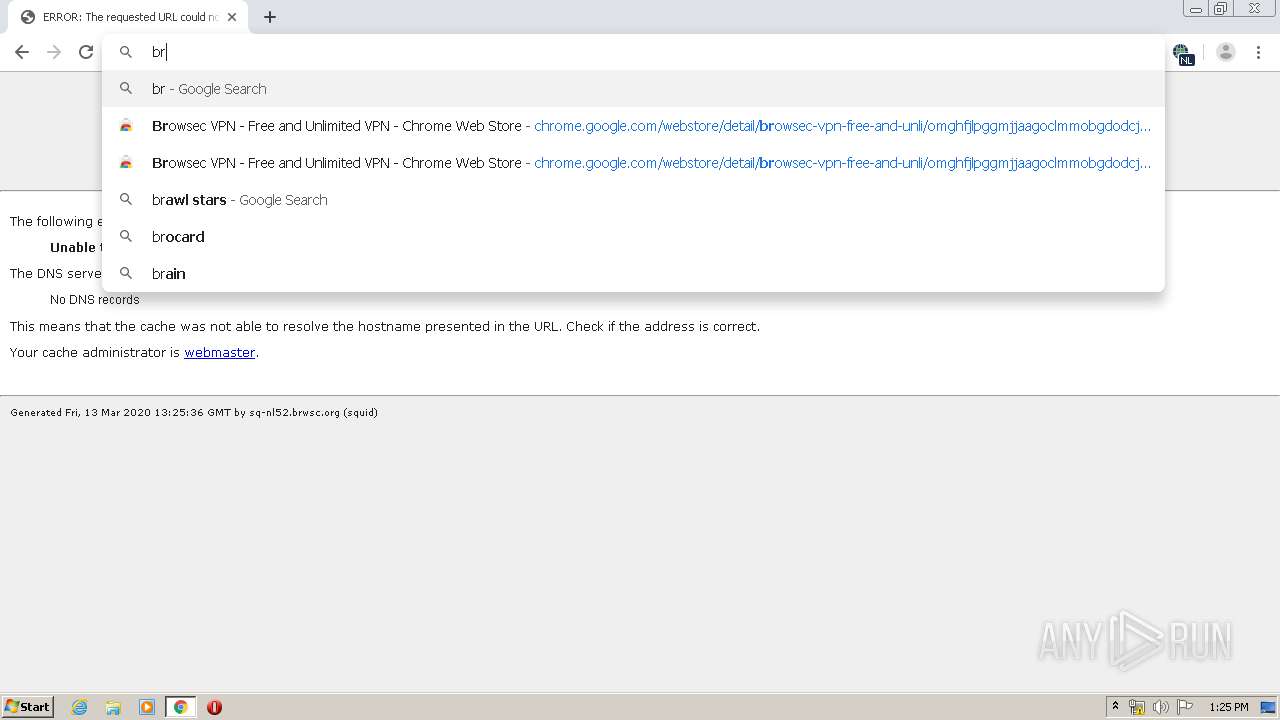1280x720 pixels.
Task: Switch to Chrome in the taskbar
Action: click(x=180, y=707)
